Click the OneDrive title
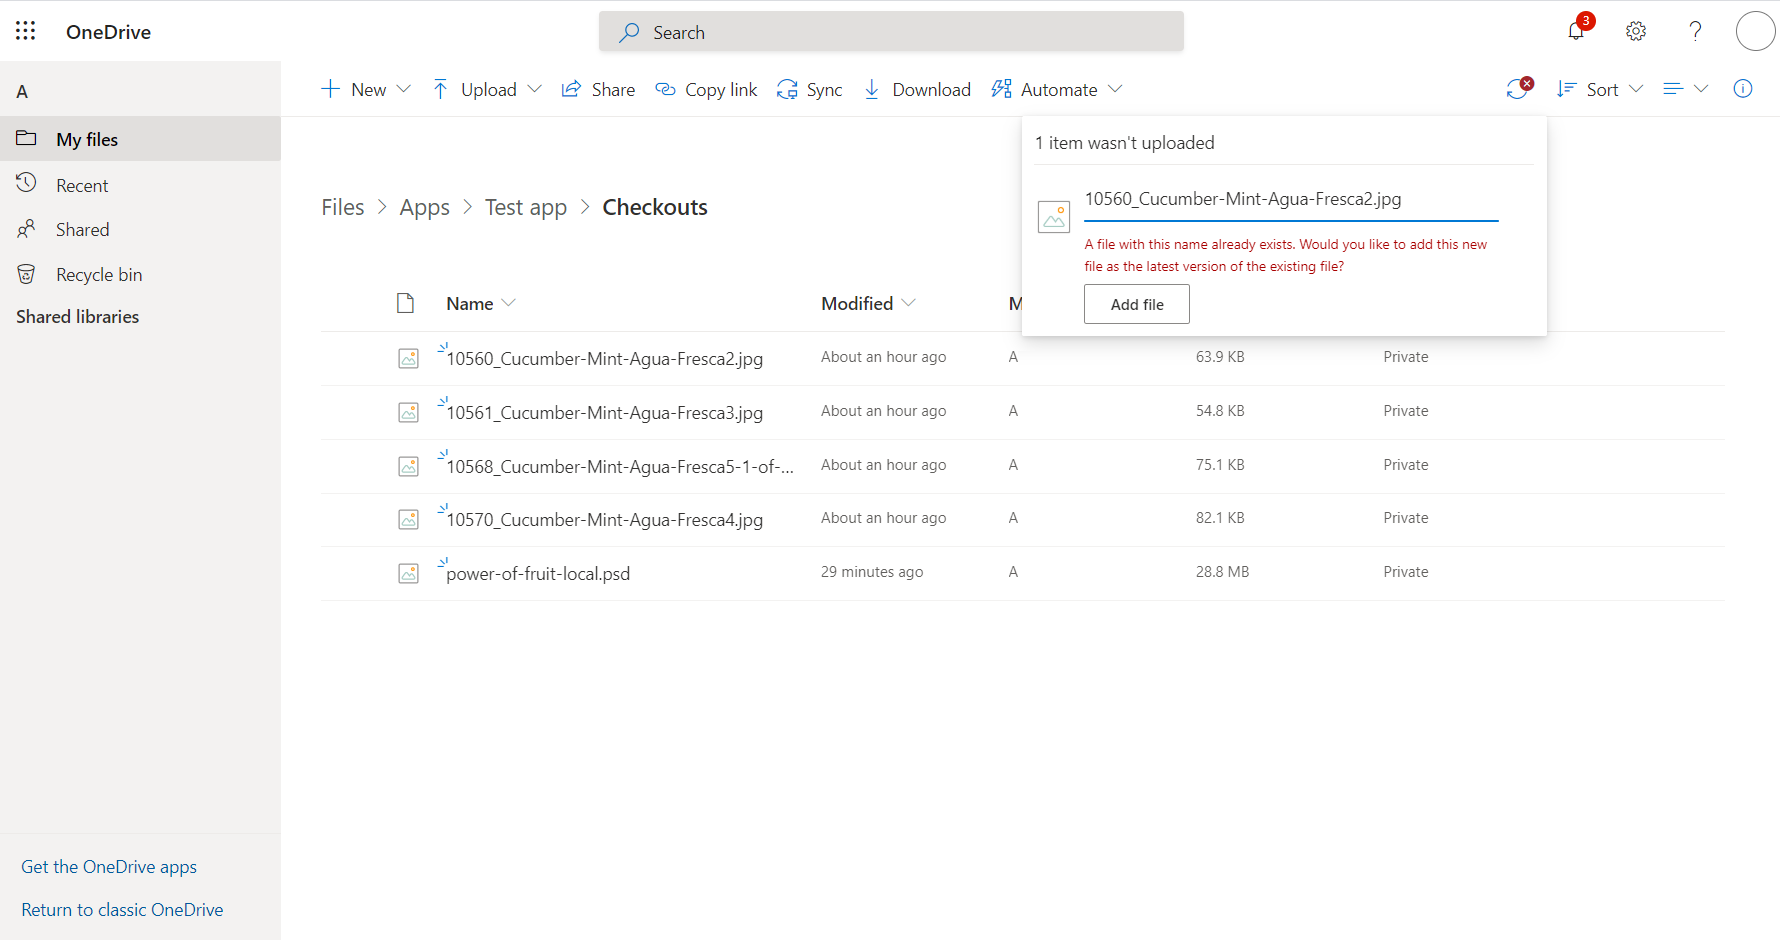1780x940 pixels. (108, 32)
